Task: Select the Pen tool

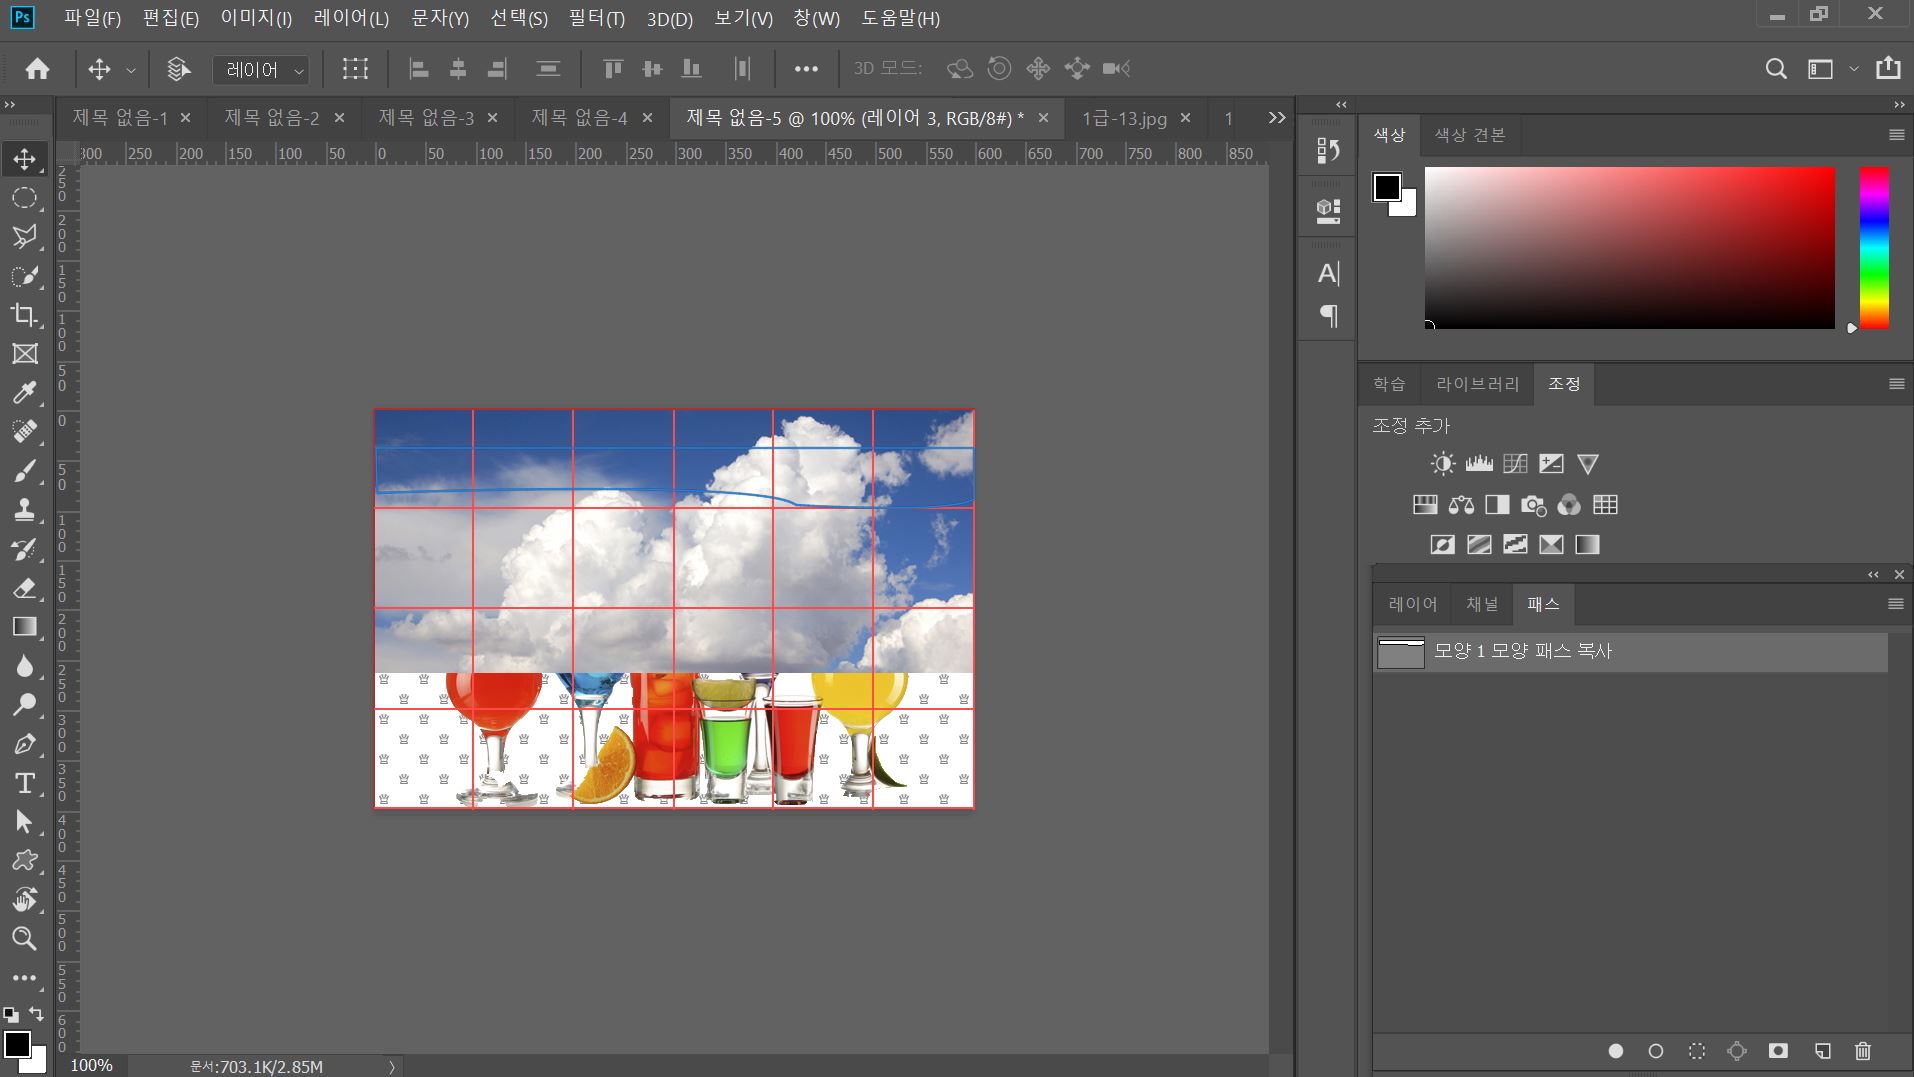Action: pyautogui.click(x=25, y=744)
